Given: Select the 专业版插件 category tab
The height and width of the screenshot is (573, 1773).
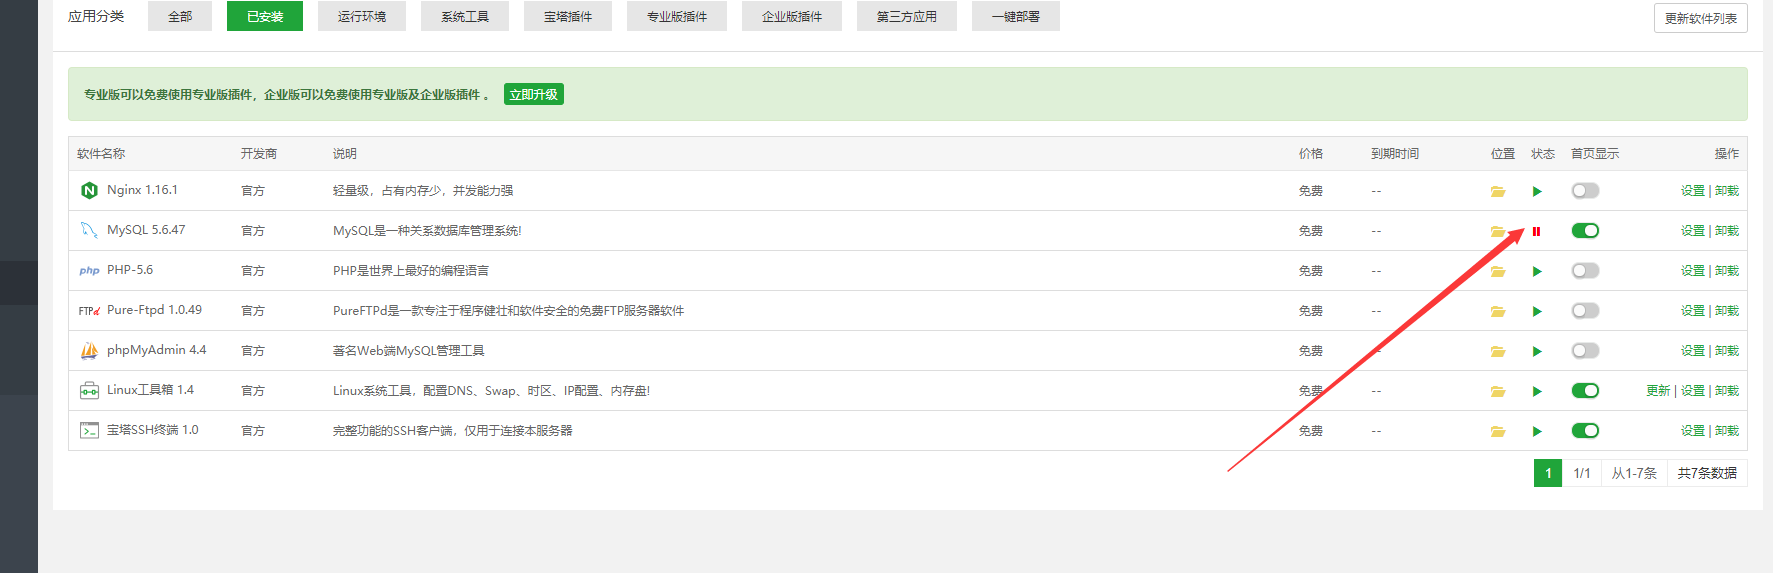Looking at the screenshot, I should tap(677, 16).
